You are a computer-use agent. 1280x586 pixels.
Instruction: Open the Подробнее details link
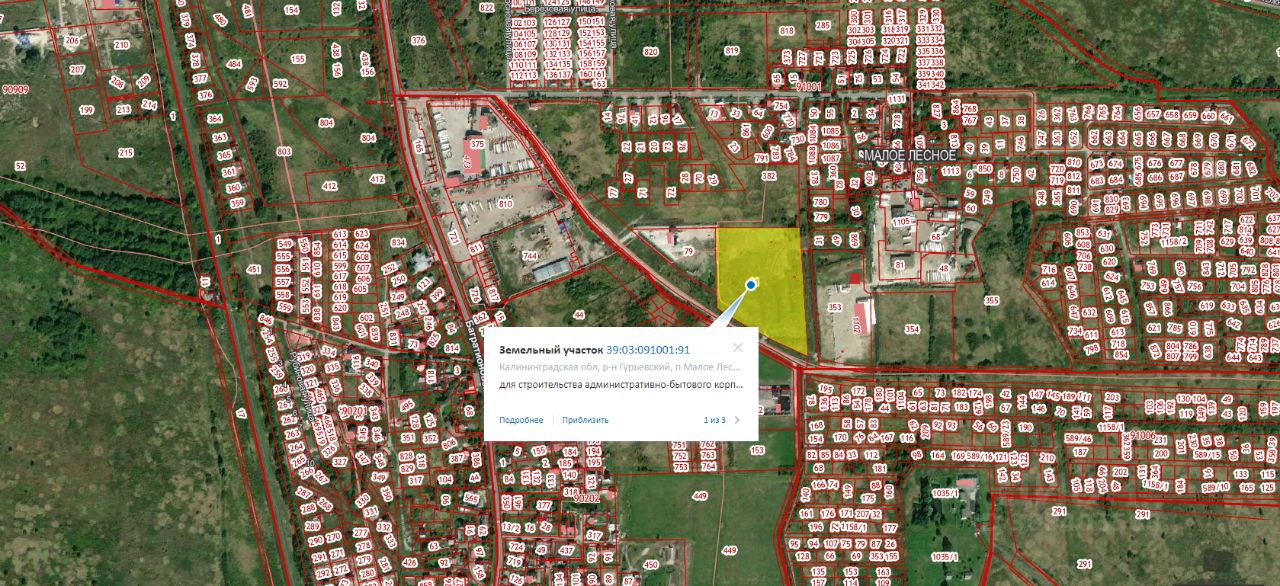click(521, 420)
